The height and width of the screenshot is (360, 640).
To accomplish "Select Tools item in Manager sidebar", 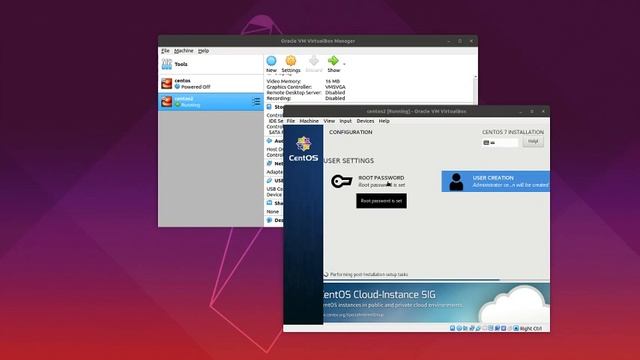I will point(211,64).
